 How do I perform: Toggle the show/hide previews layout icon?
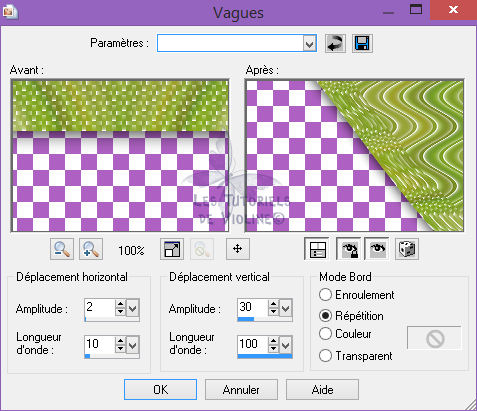point(316,249)
